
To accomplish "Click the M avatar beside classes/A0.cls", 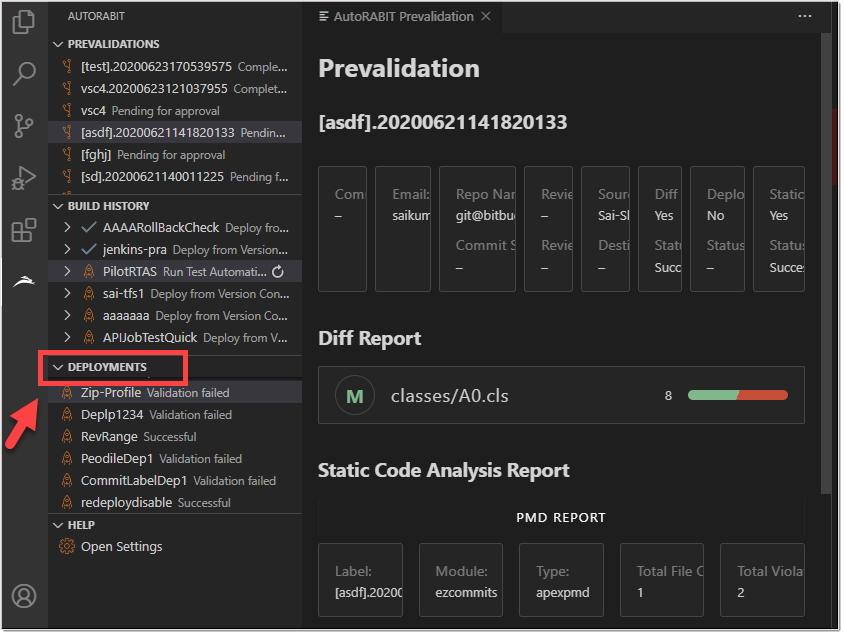I will tap(355, 395).
